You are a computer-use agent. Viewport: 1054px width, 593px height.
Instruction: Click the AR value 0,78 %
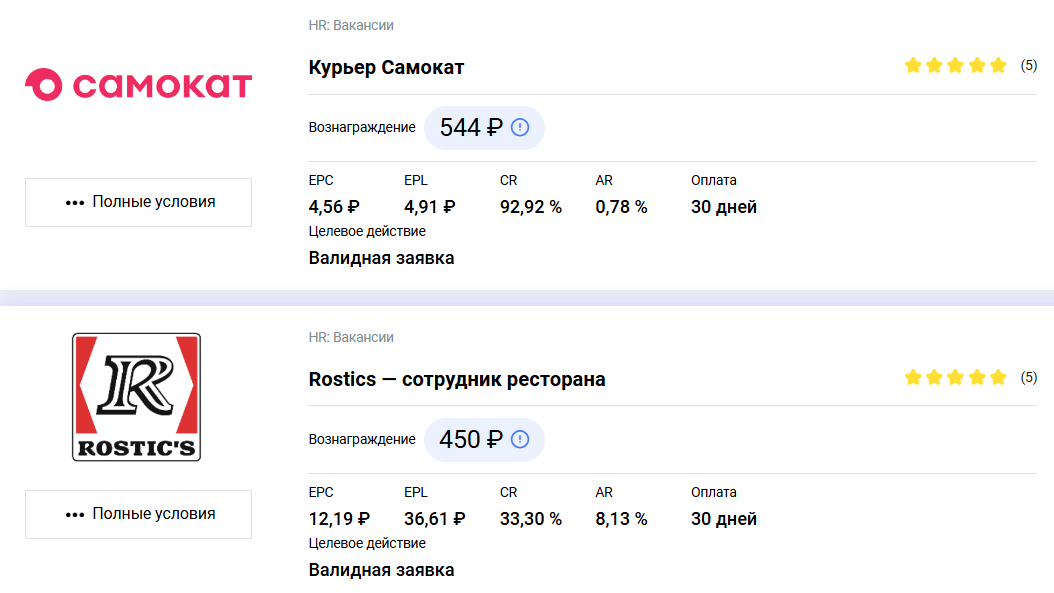(621, 207)
